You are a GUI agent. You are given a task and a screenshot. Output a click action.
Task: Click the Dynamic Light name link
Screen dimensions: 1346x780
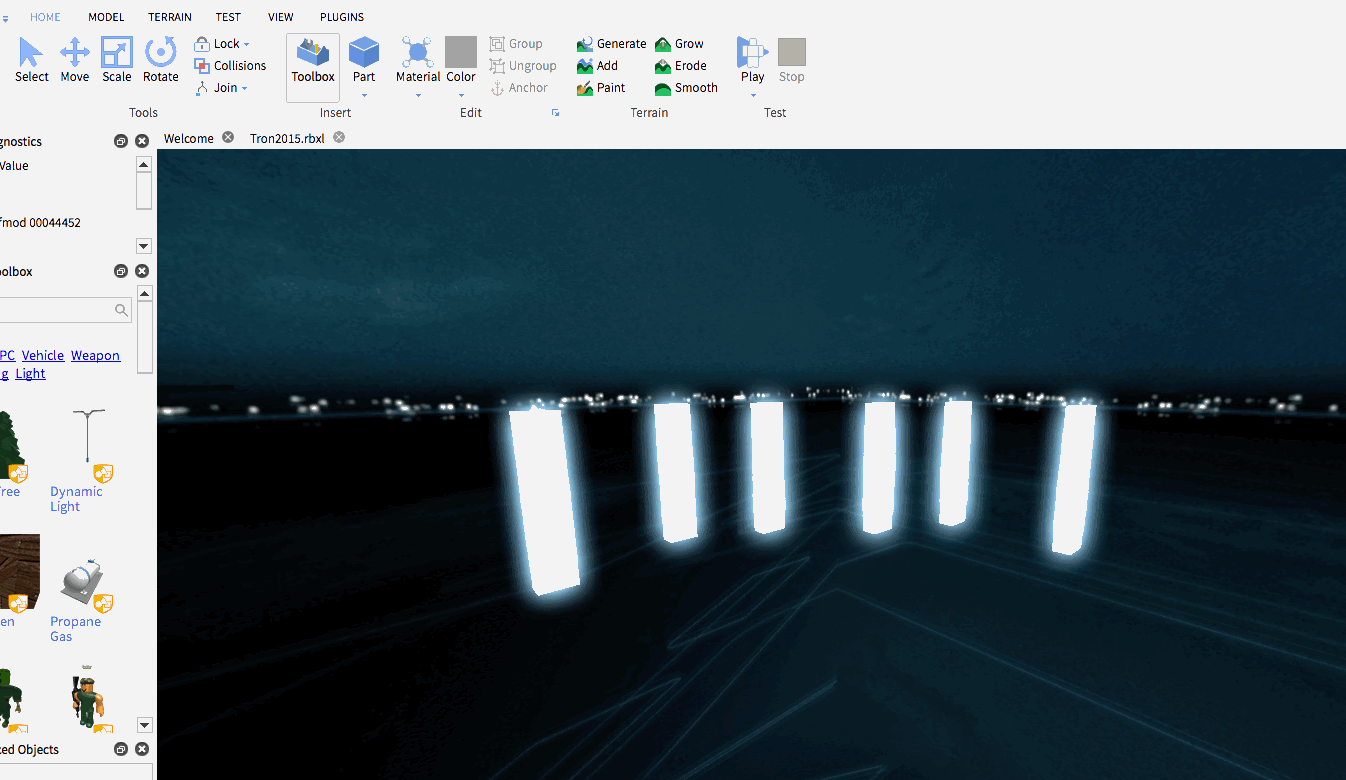pos(76,499)
